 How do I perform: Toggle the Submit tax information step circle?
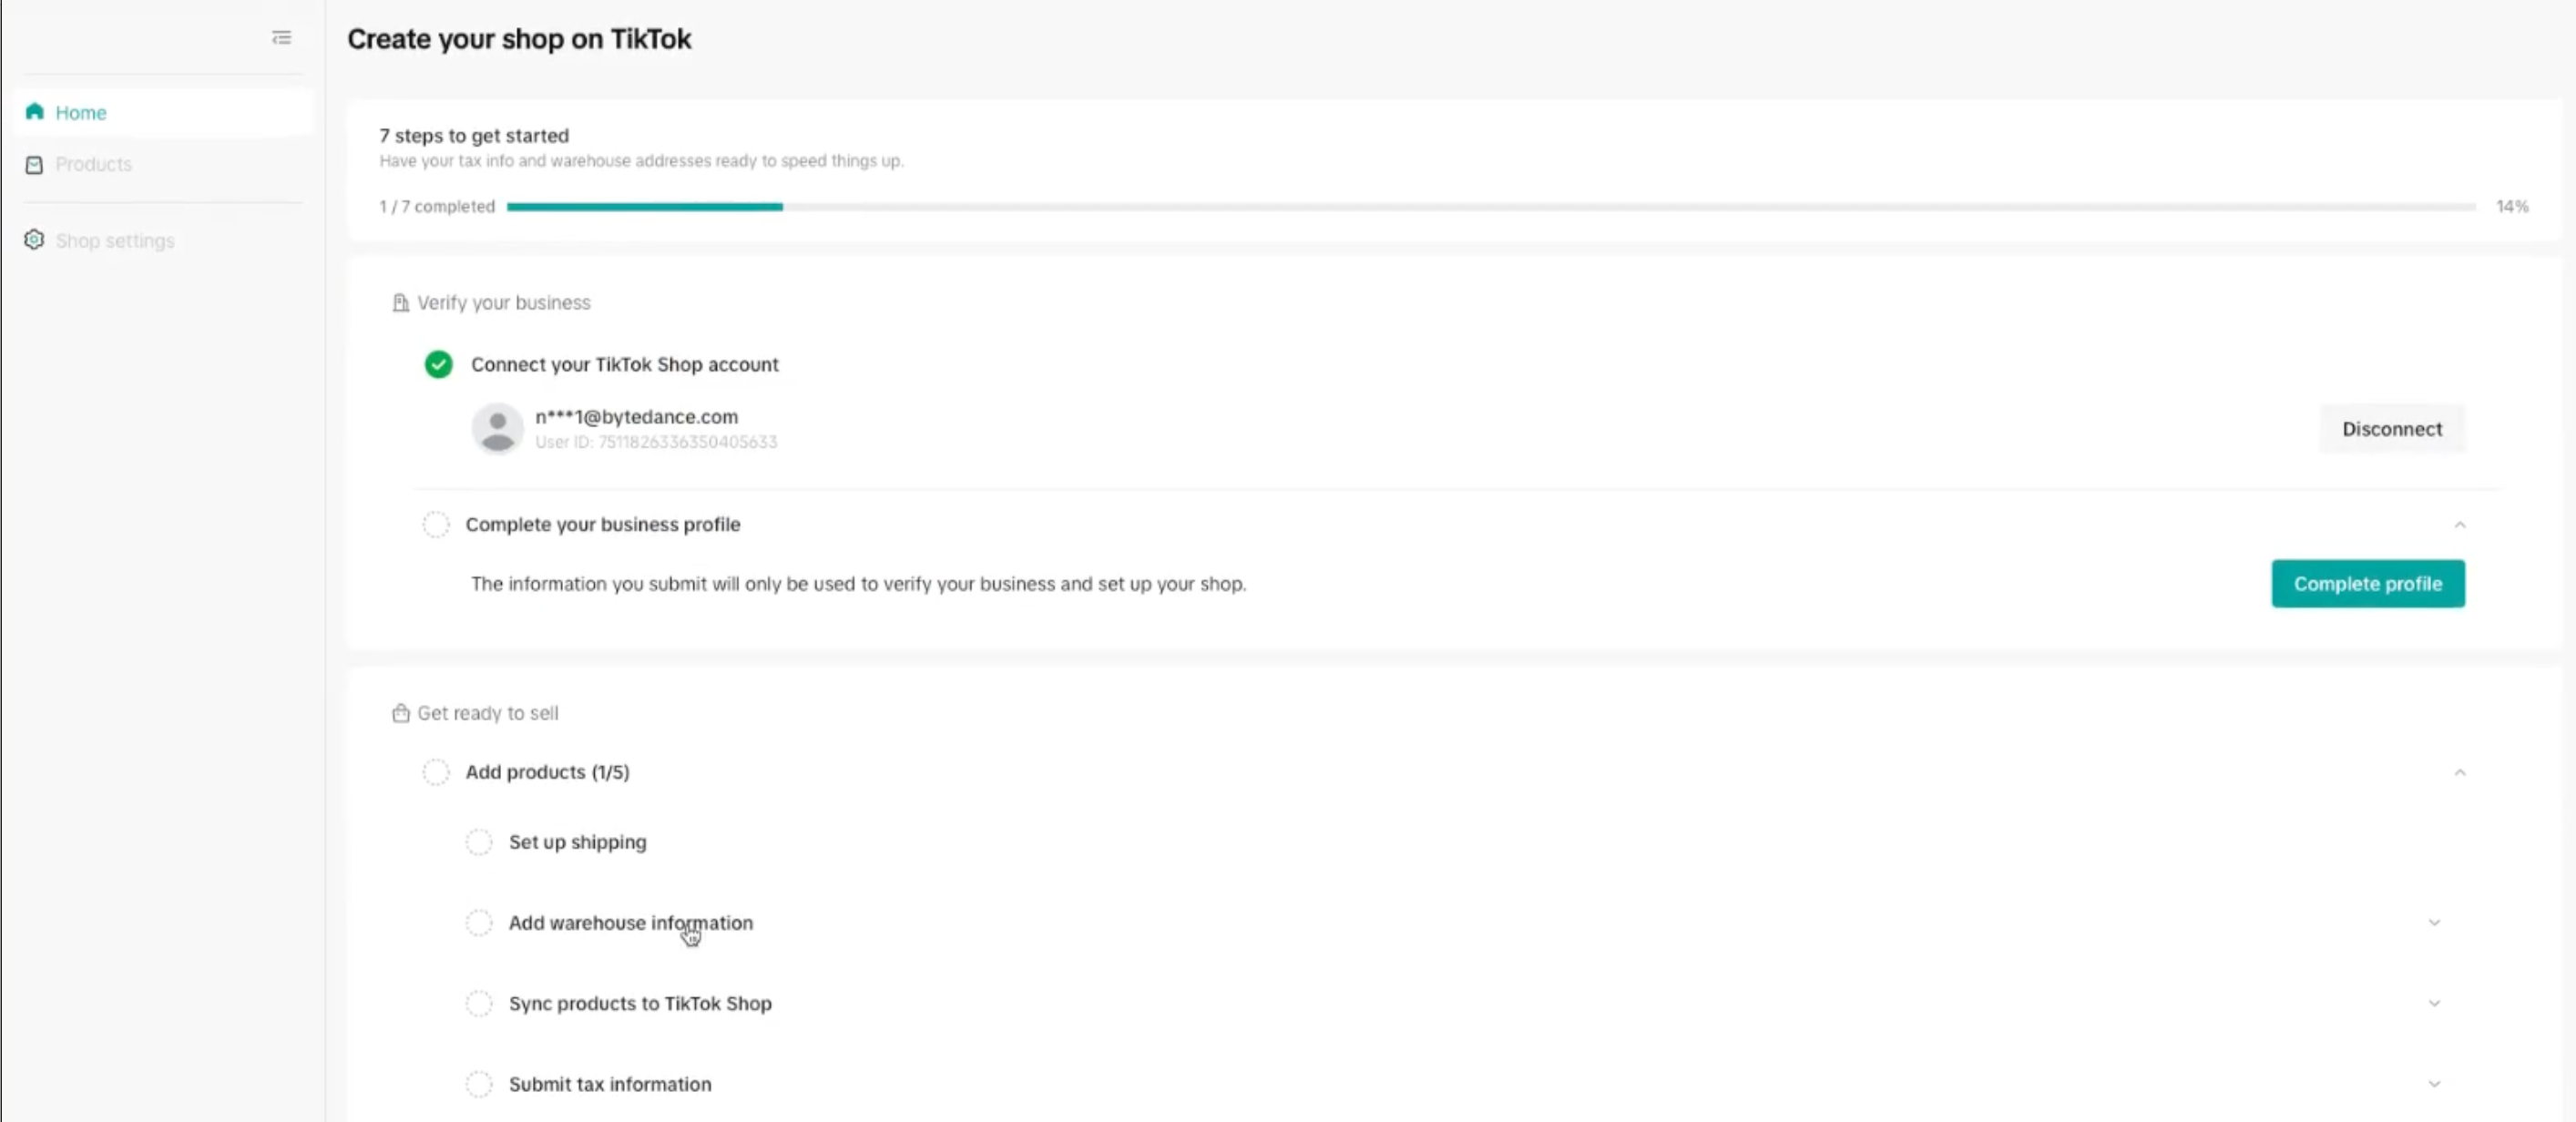click(x=479, y=1084)
